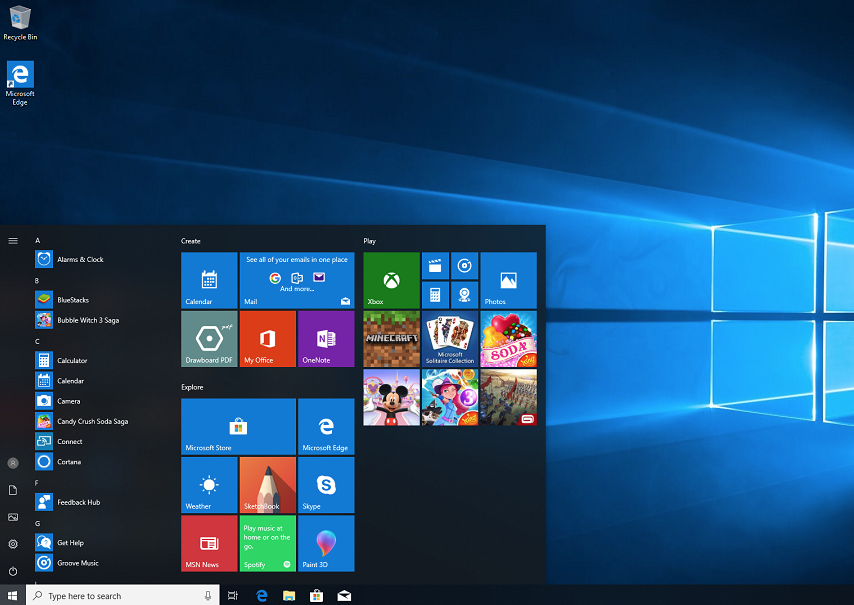854x605 pixels.
Task: Select the Recycle Bin desktop icon
Action: (20, 23)
